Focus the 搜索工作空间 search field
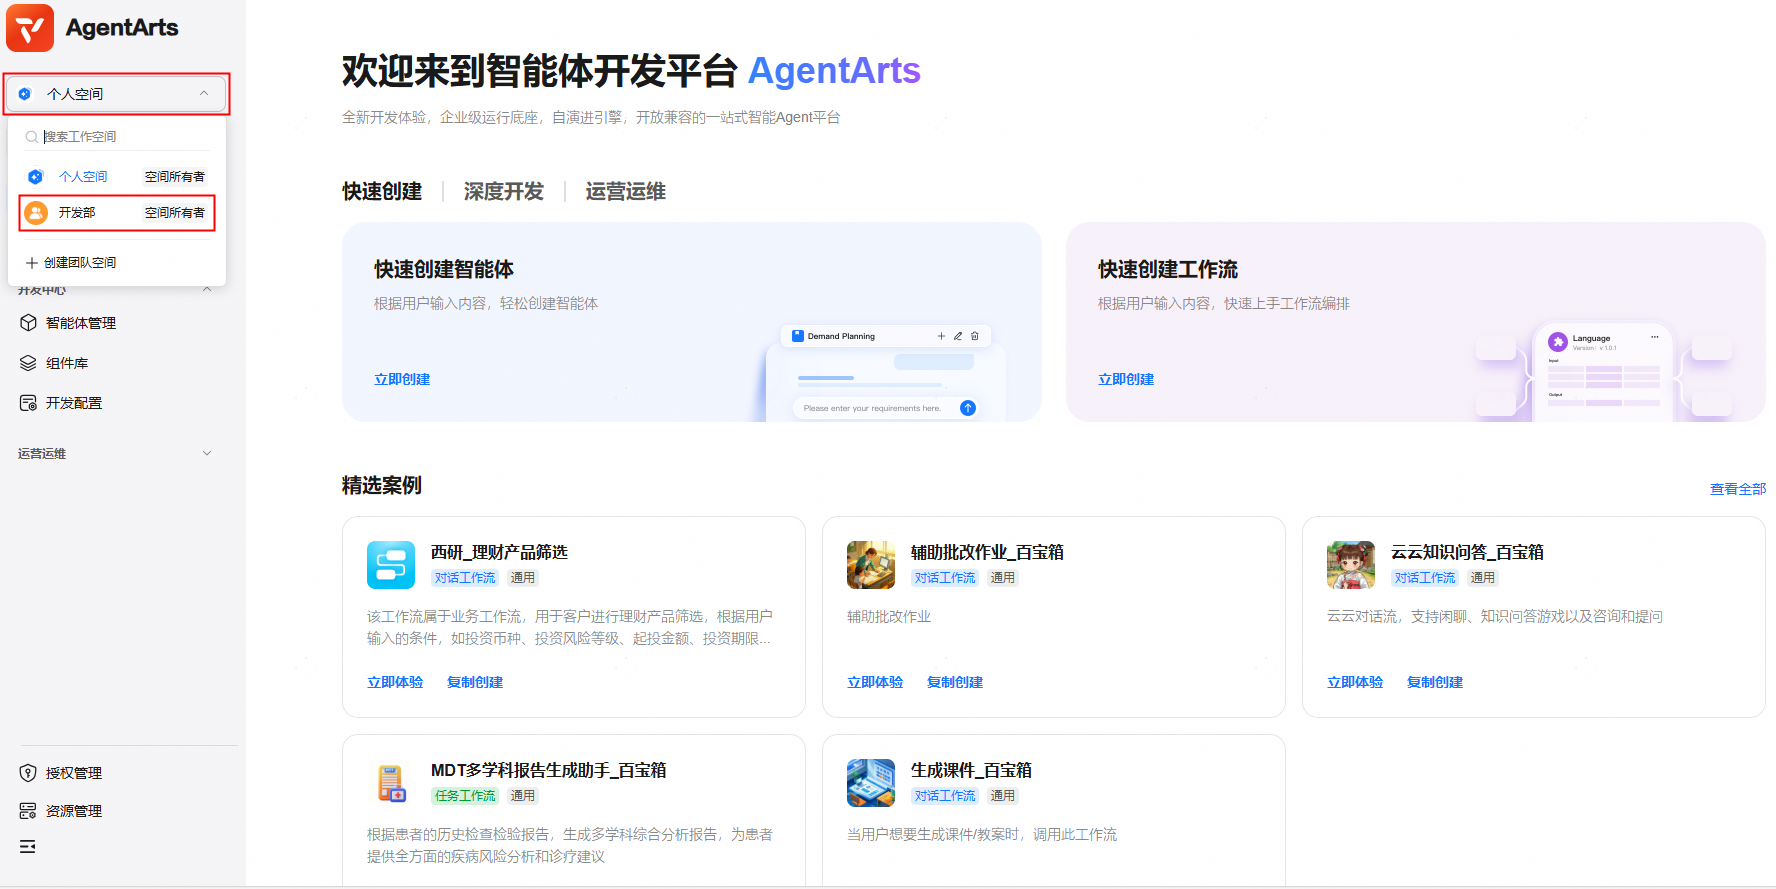Screen dimensions: 1776x889 [x=120, y=137]
